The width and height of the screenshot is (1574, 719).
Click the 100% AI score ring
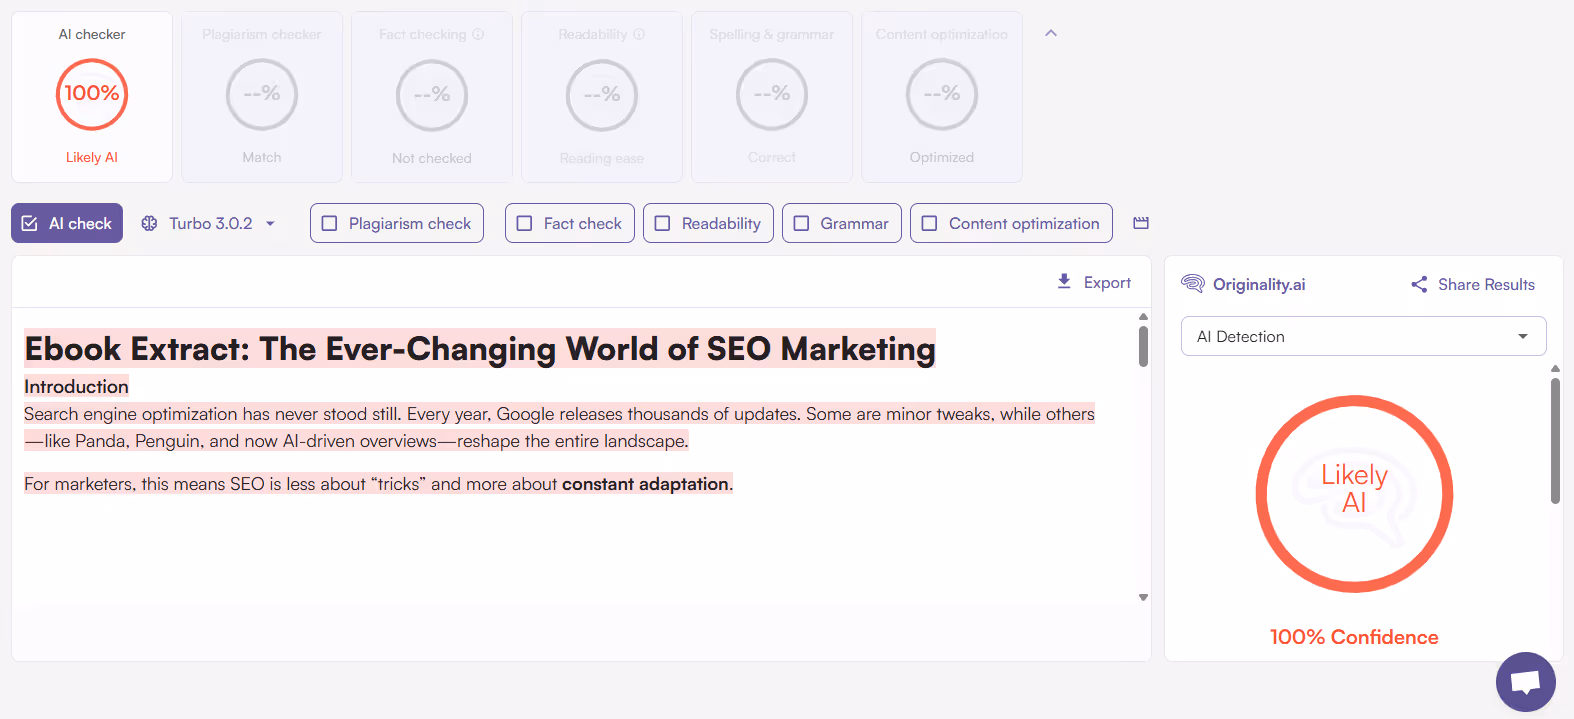(x=92, y=94)
